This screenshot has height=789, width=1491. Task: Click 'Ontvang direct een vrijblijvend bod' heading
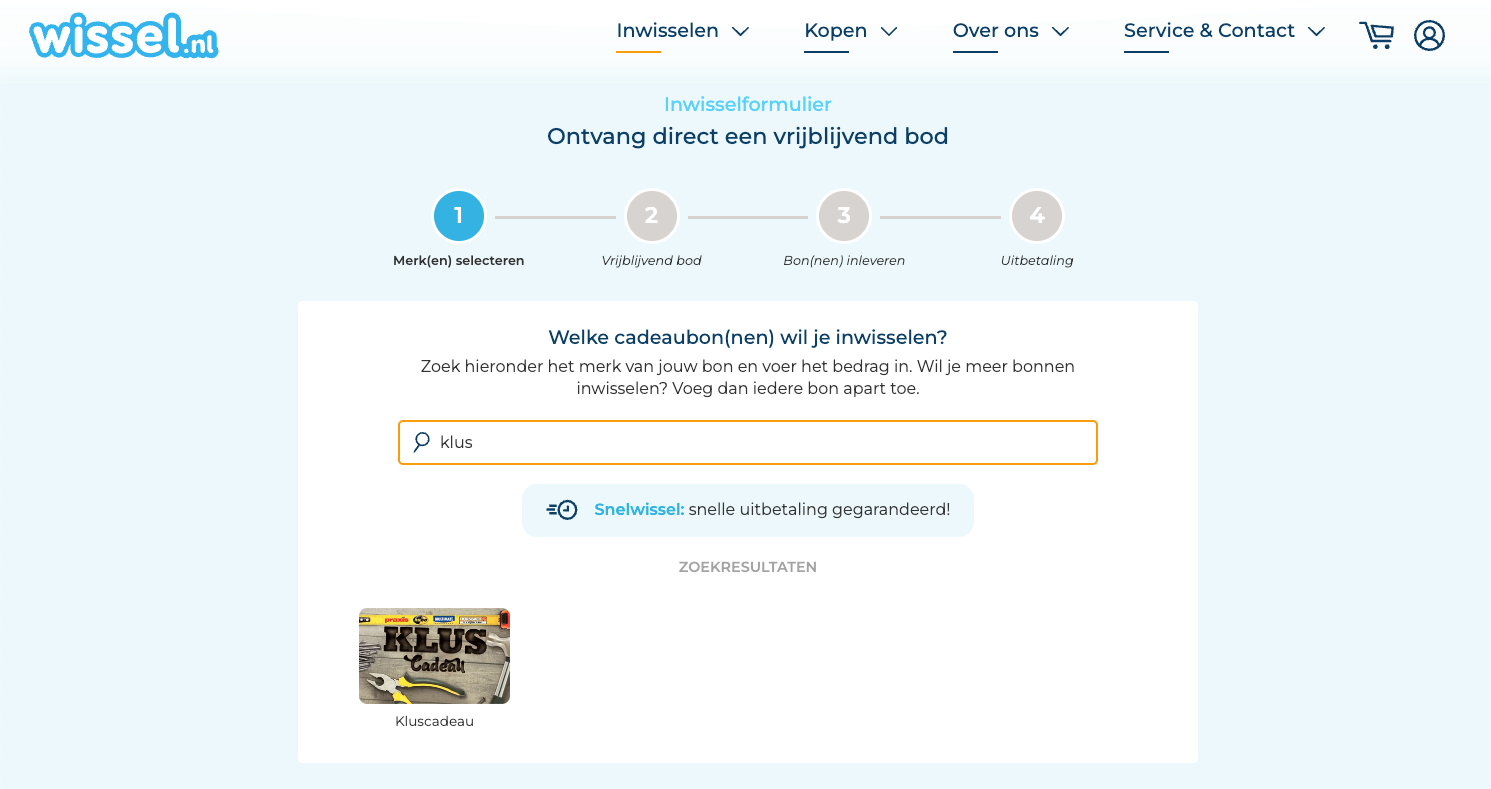click(748, 136)
